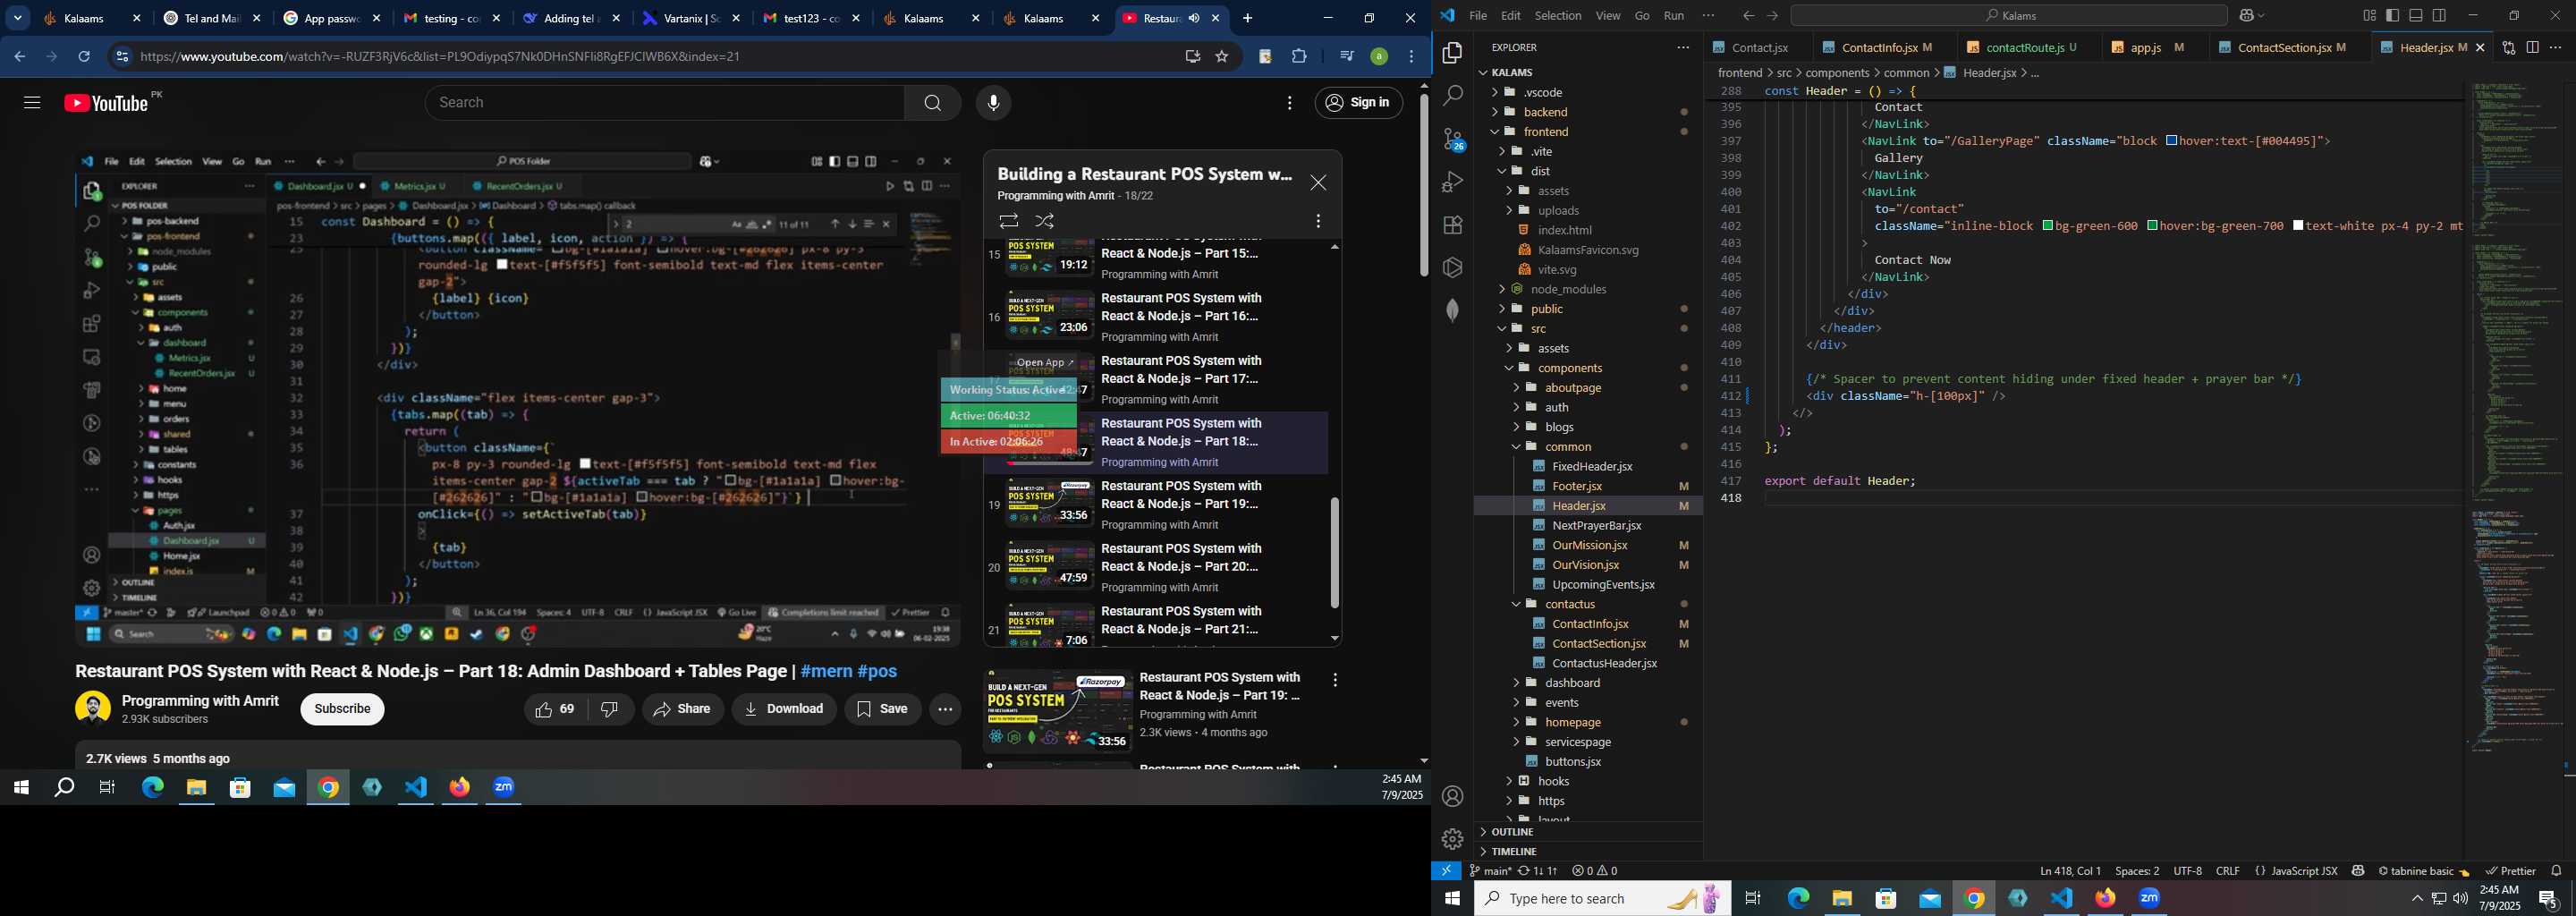Screen dimensions: 2576x916
Task: Click hover:text-[#004495] blue color swatch
Action: click(x=2171, y=141)
